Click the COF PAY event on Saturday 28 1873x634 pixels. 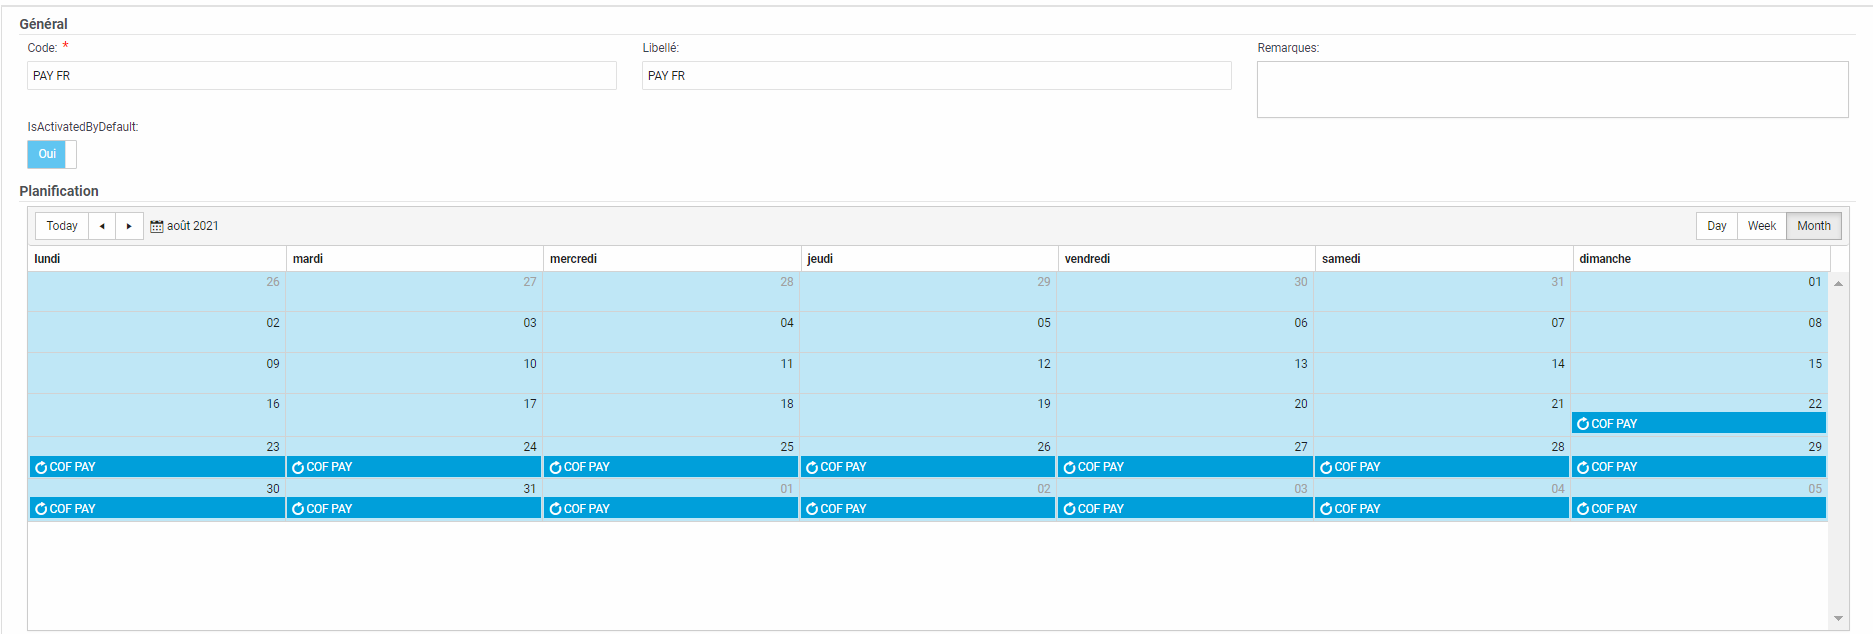pos(1441,467)
